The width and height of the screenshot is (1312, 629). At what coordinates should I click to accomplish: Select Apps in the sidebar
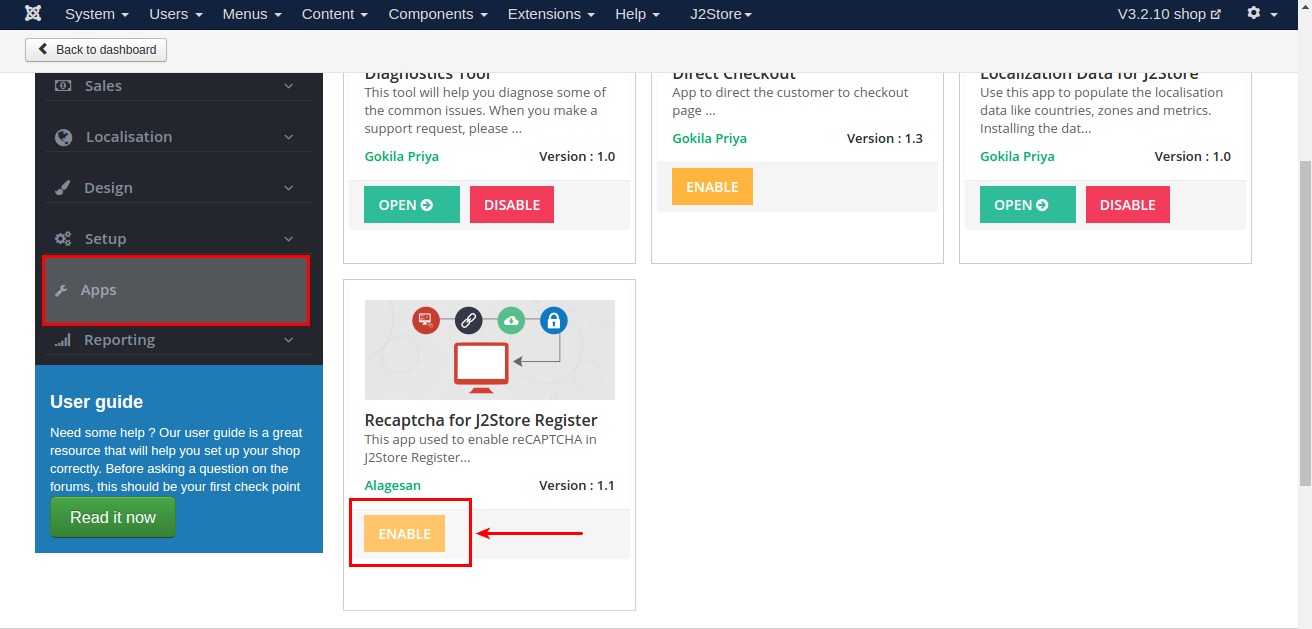point(176,290)
